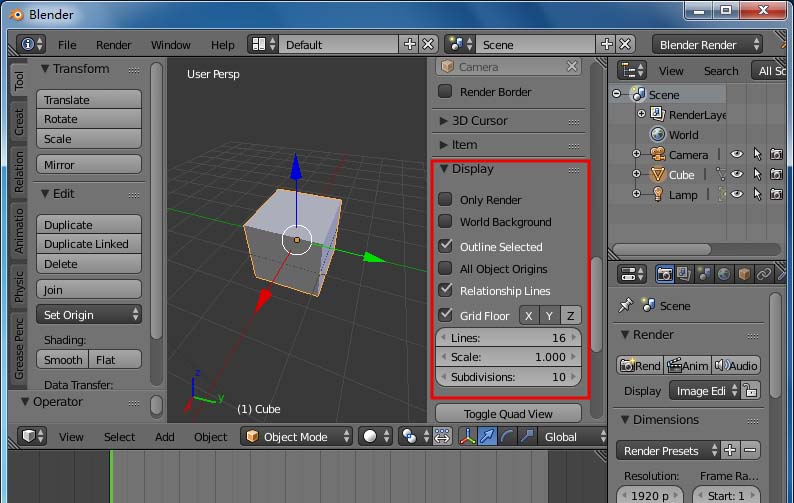
Task: Open the Window menu
Action: (x=170, y=45)
